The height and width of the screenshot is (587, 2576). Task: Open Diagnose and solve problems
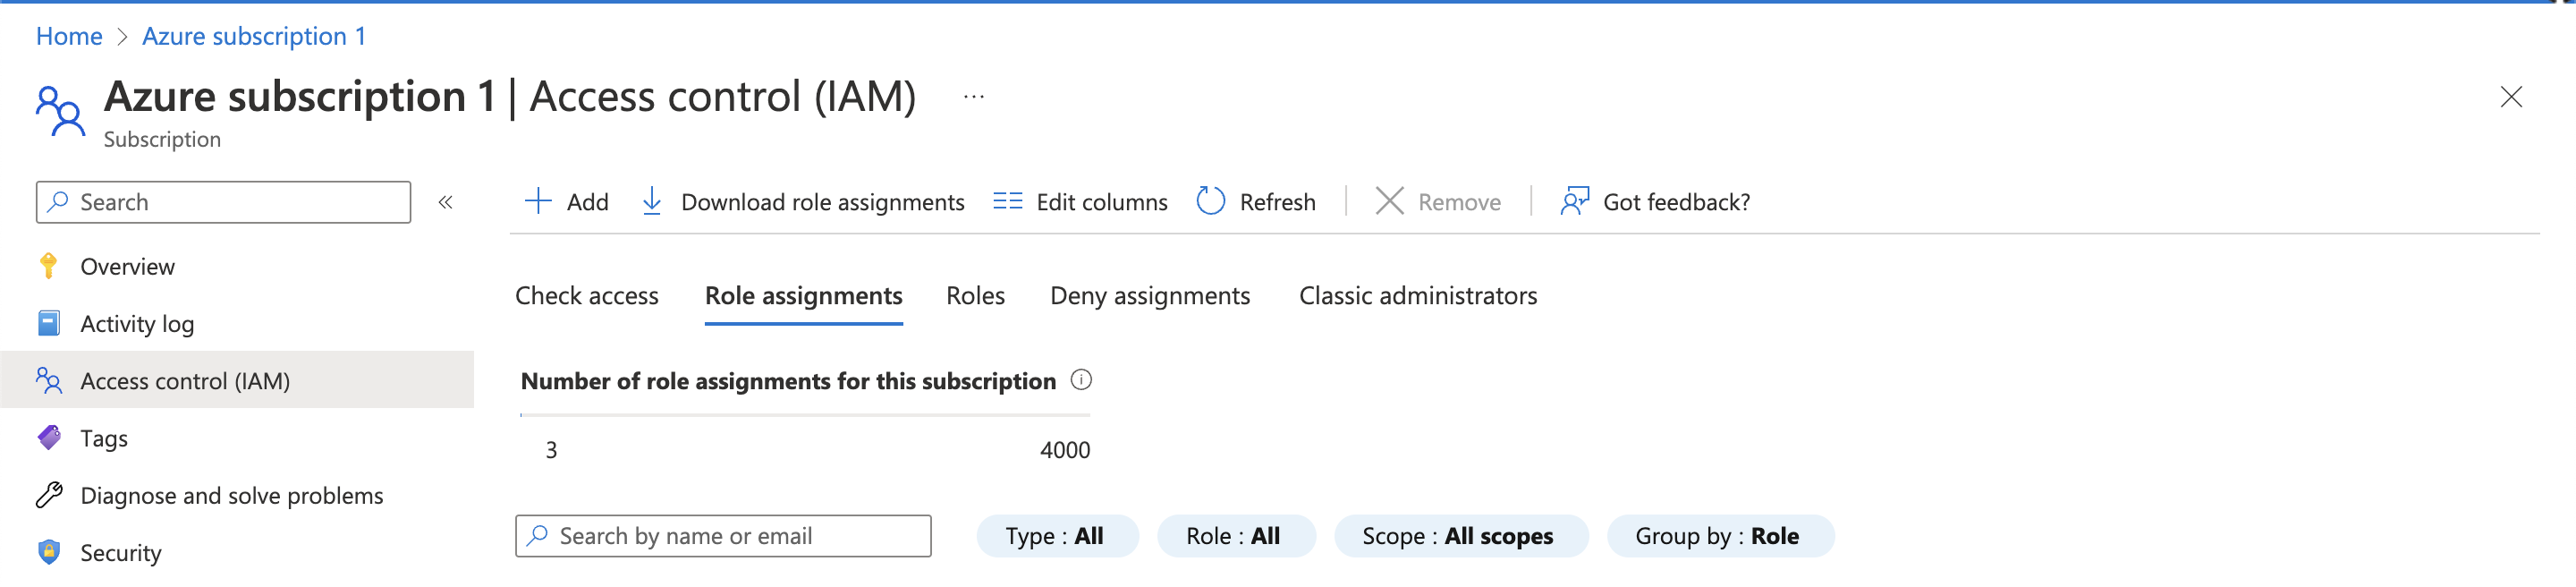tap(231, 496)
